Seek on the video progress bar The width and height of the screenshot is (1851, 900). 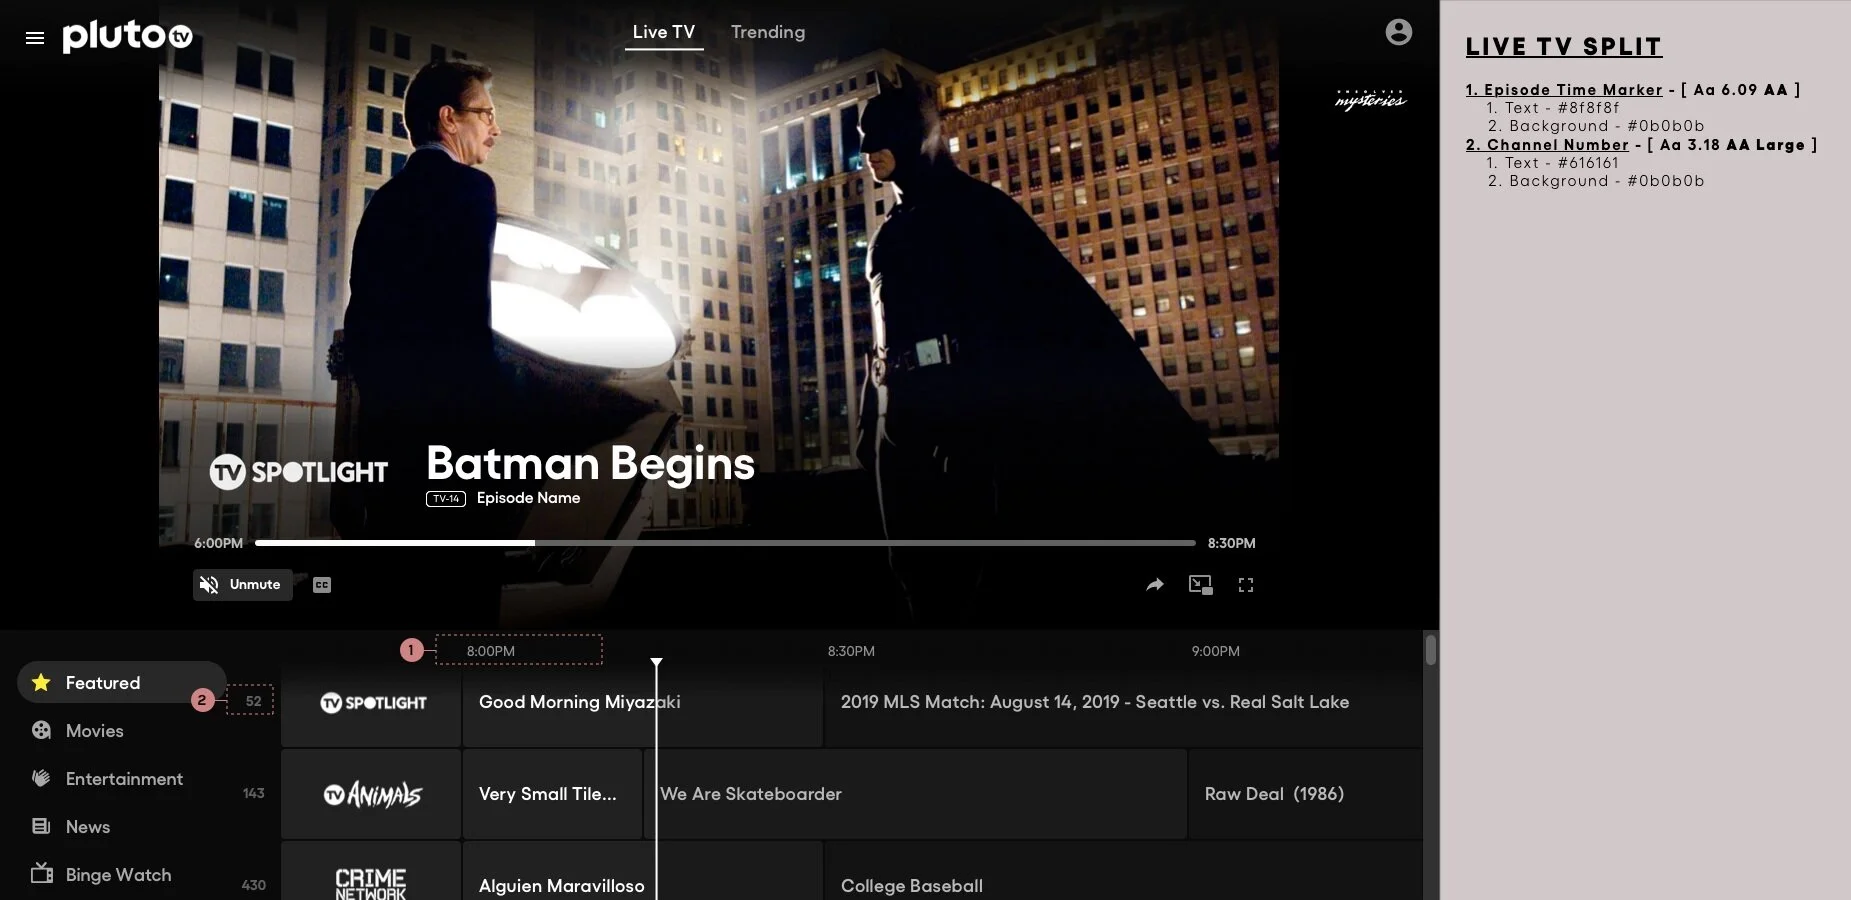click(725, 543)
